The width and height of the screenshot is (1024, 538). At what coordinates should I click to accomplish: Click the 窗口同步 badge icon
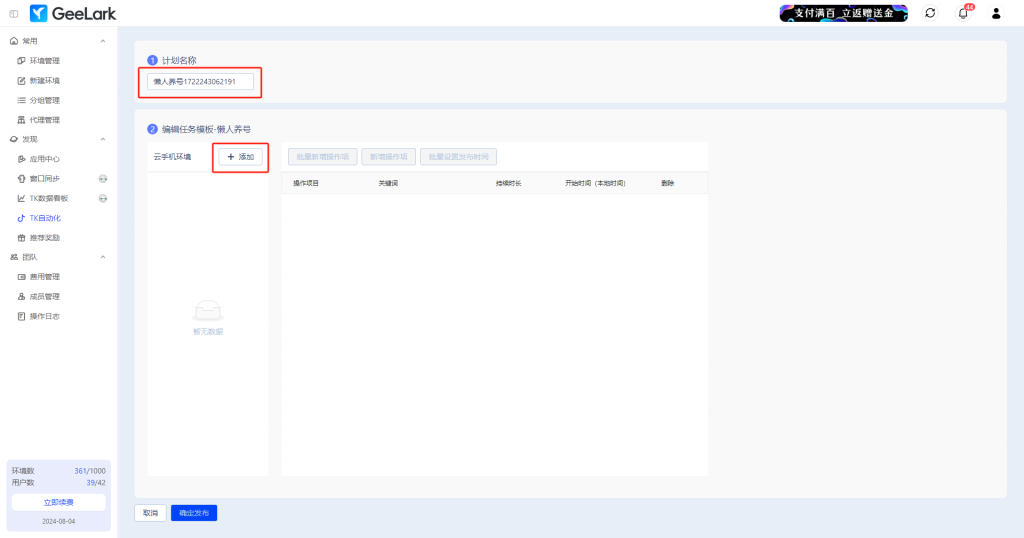coord(102,178)
